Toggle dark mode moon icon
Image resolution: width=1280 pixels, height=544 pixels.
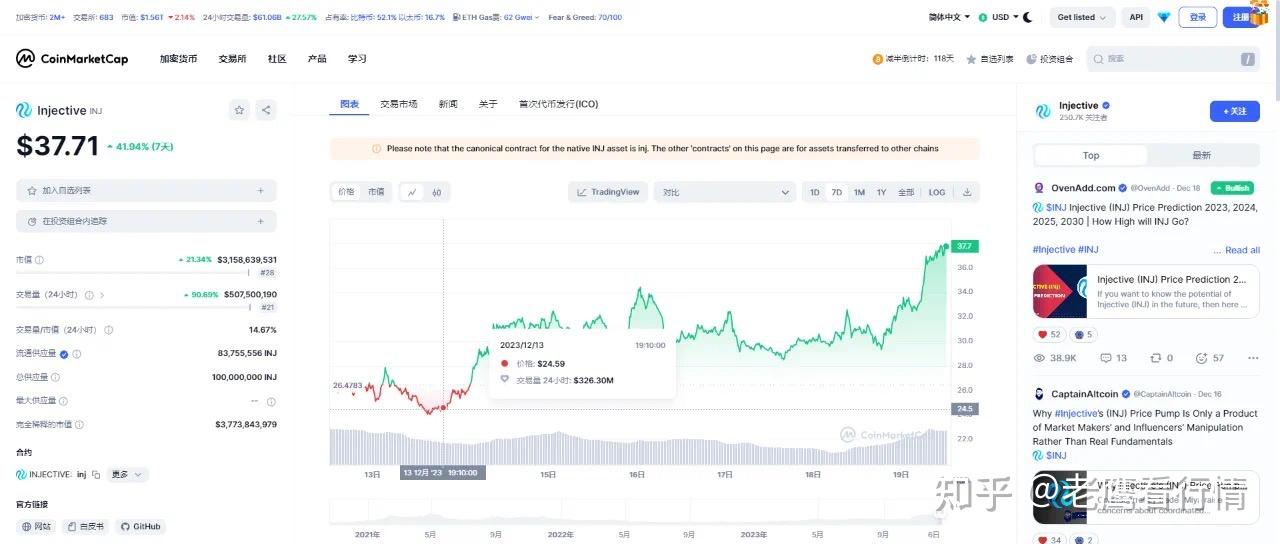(1027, 17)
